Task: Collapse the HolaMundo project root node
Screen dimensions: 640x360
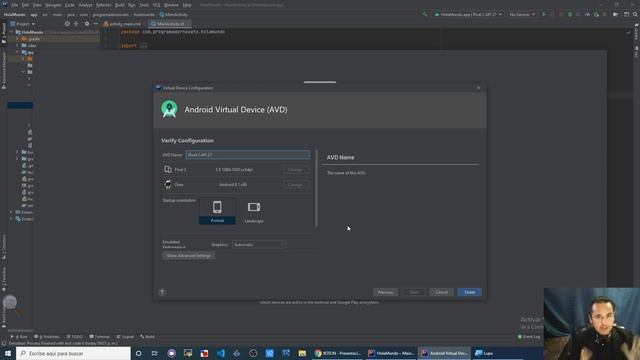Action: (x=11, y=32)
